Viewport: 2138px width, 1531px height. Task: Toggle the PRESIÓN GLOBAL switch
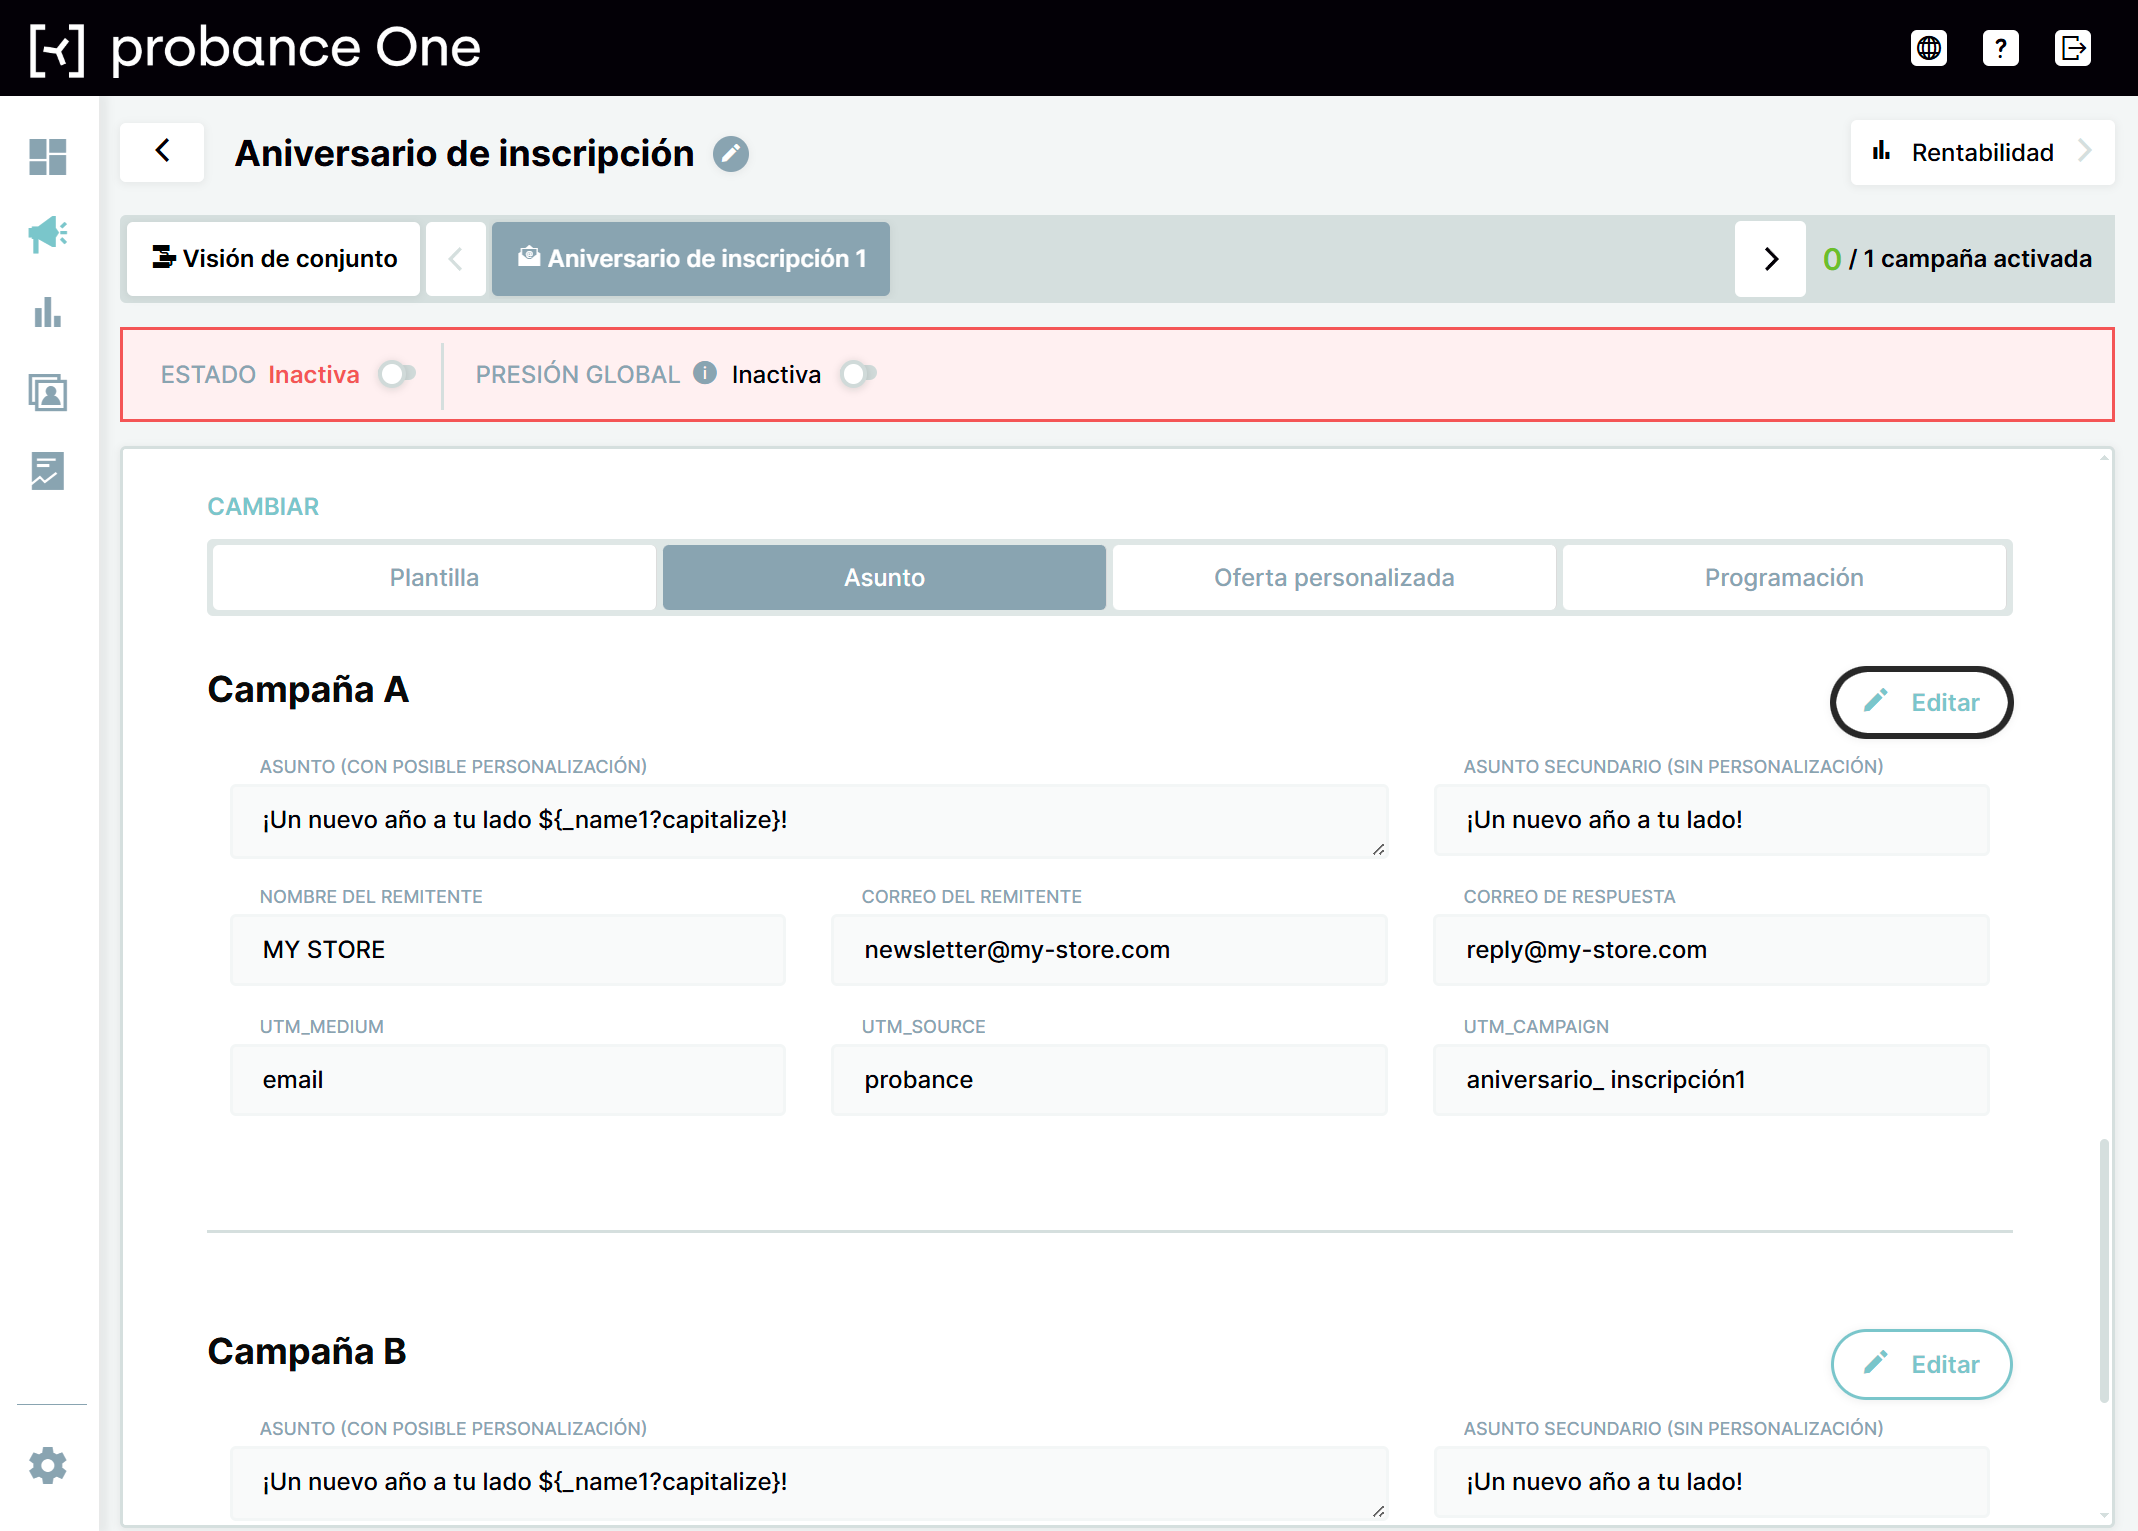(x=858, y=374)
